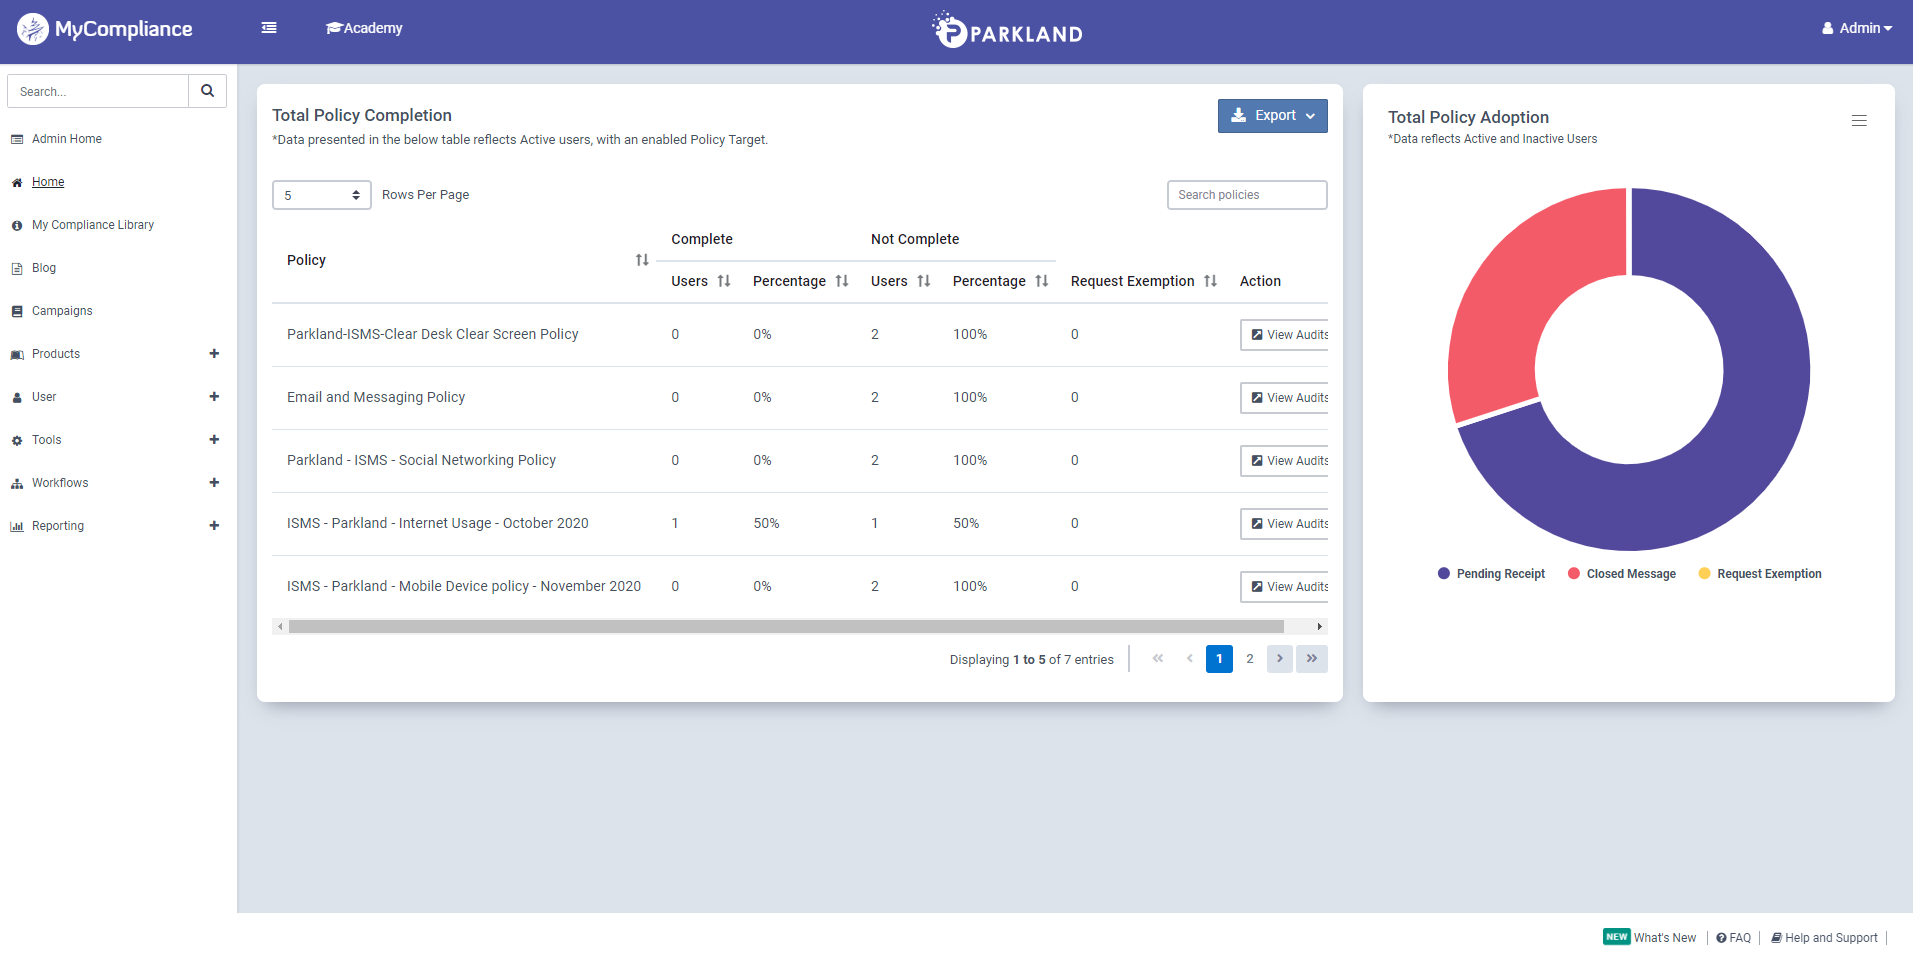Open Blog in the sidebar
The height and width of the screenshot is (961, 1913).
pos(44,268)
